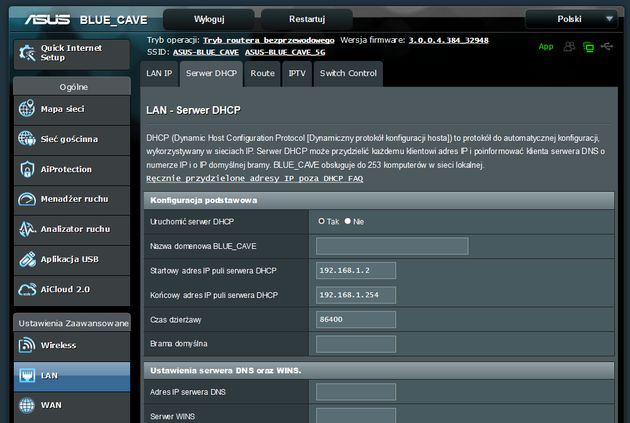This screenshot has height=423, width=630.
Task: Open Quick Internet Setup wizard icon
Action: (27, 53)
